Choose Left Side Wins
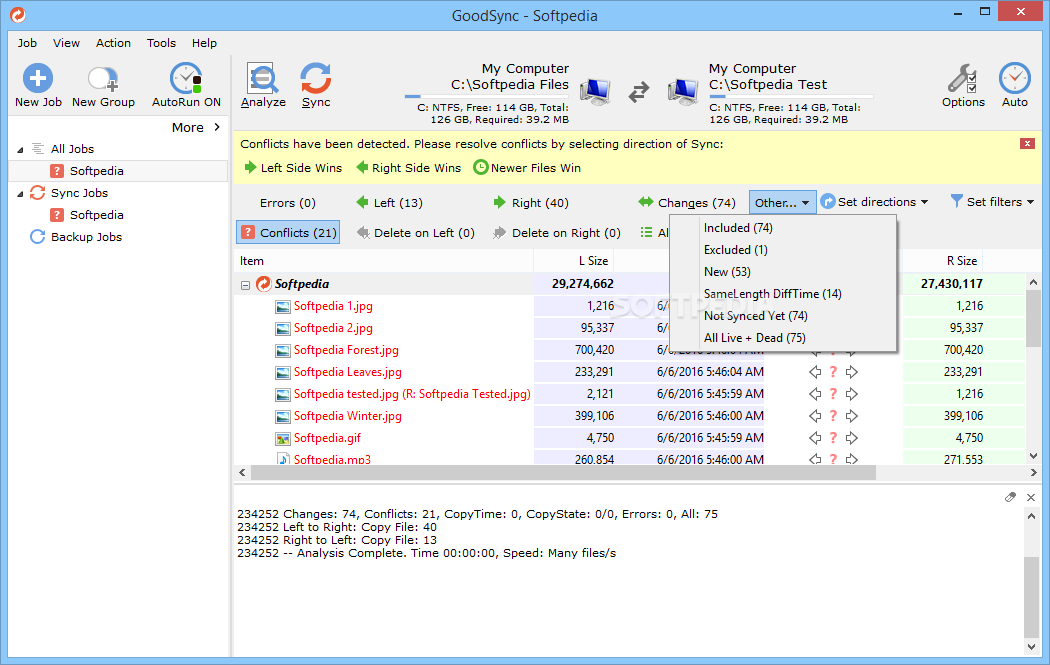The height and width of the screenshot is (665, 1050). (x=293, y=167)
